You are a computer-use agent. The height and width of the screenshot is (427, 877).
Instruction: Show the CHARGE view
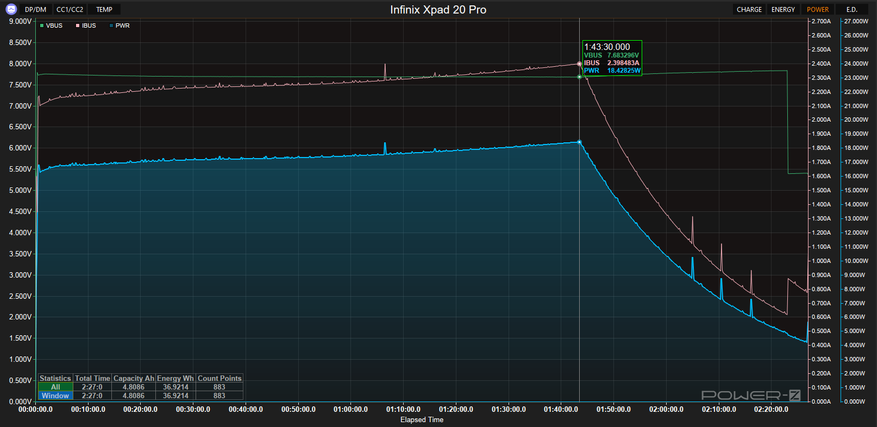coord(749,9)
